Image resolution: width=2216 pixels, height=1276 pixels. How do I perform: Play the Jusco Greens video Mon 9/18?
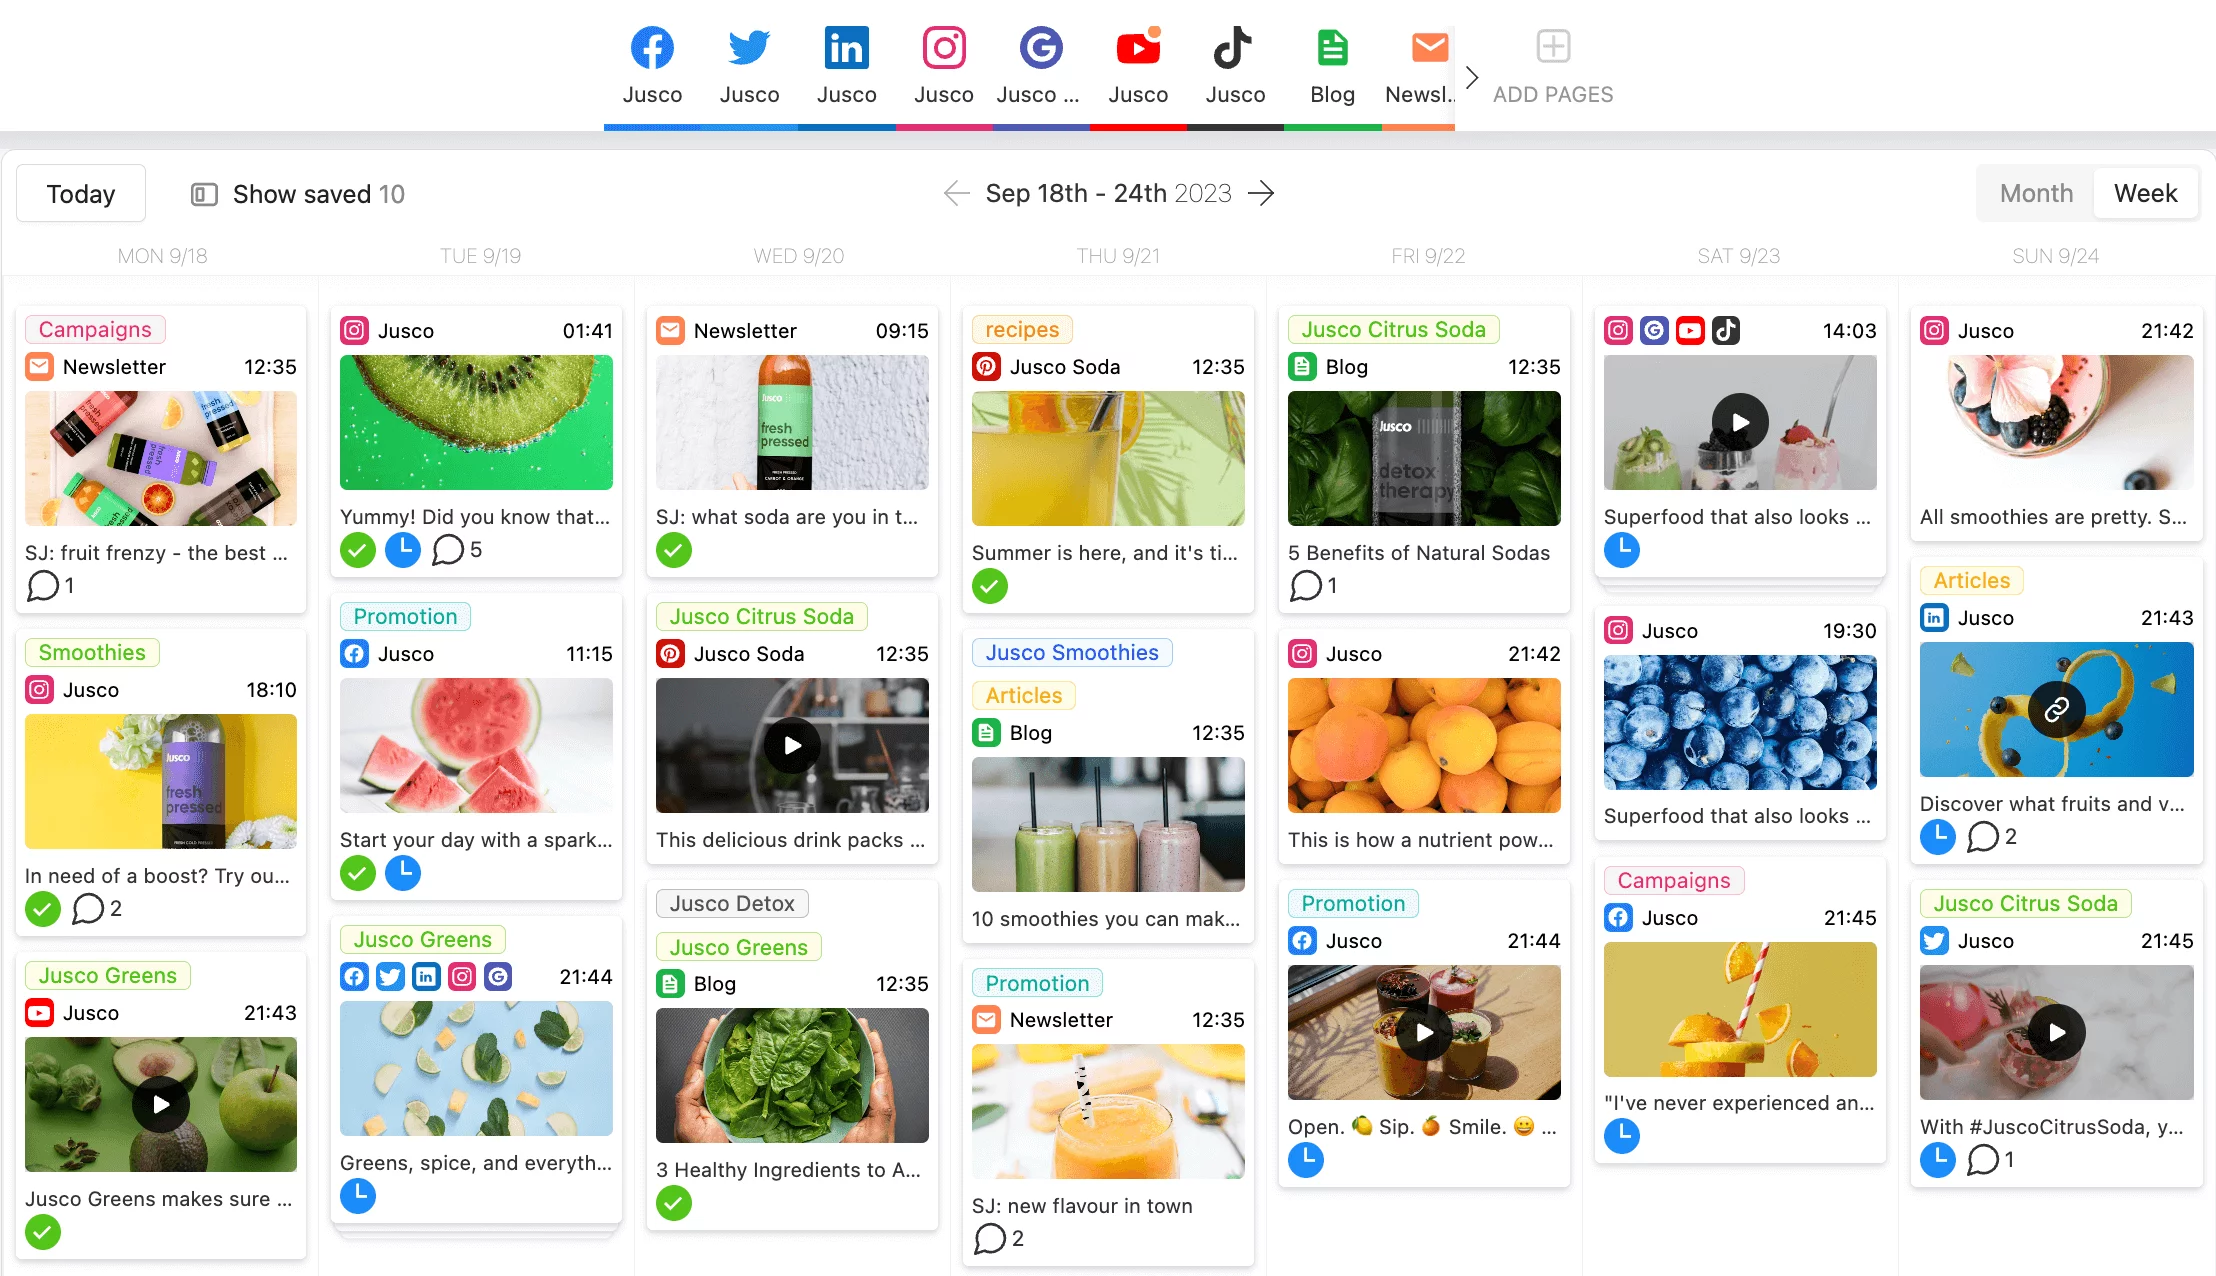click(161, 1104)
